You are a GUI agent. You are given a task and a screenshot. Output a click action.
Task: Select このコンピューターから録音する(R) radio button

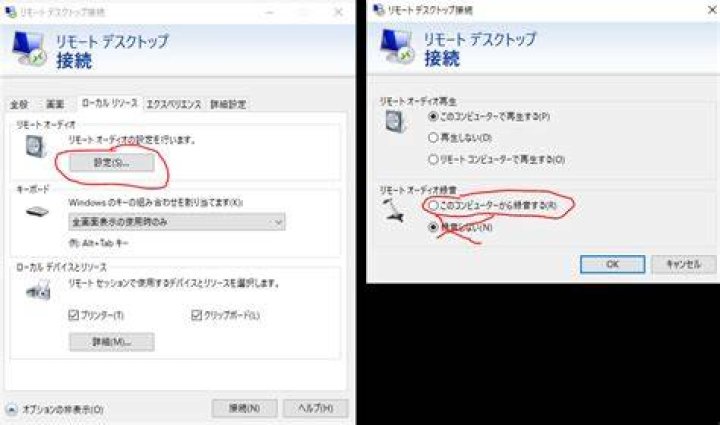click(x=433, y=206)
